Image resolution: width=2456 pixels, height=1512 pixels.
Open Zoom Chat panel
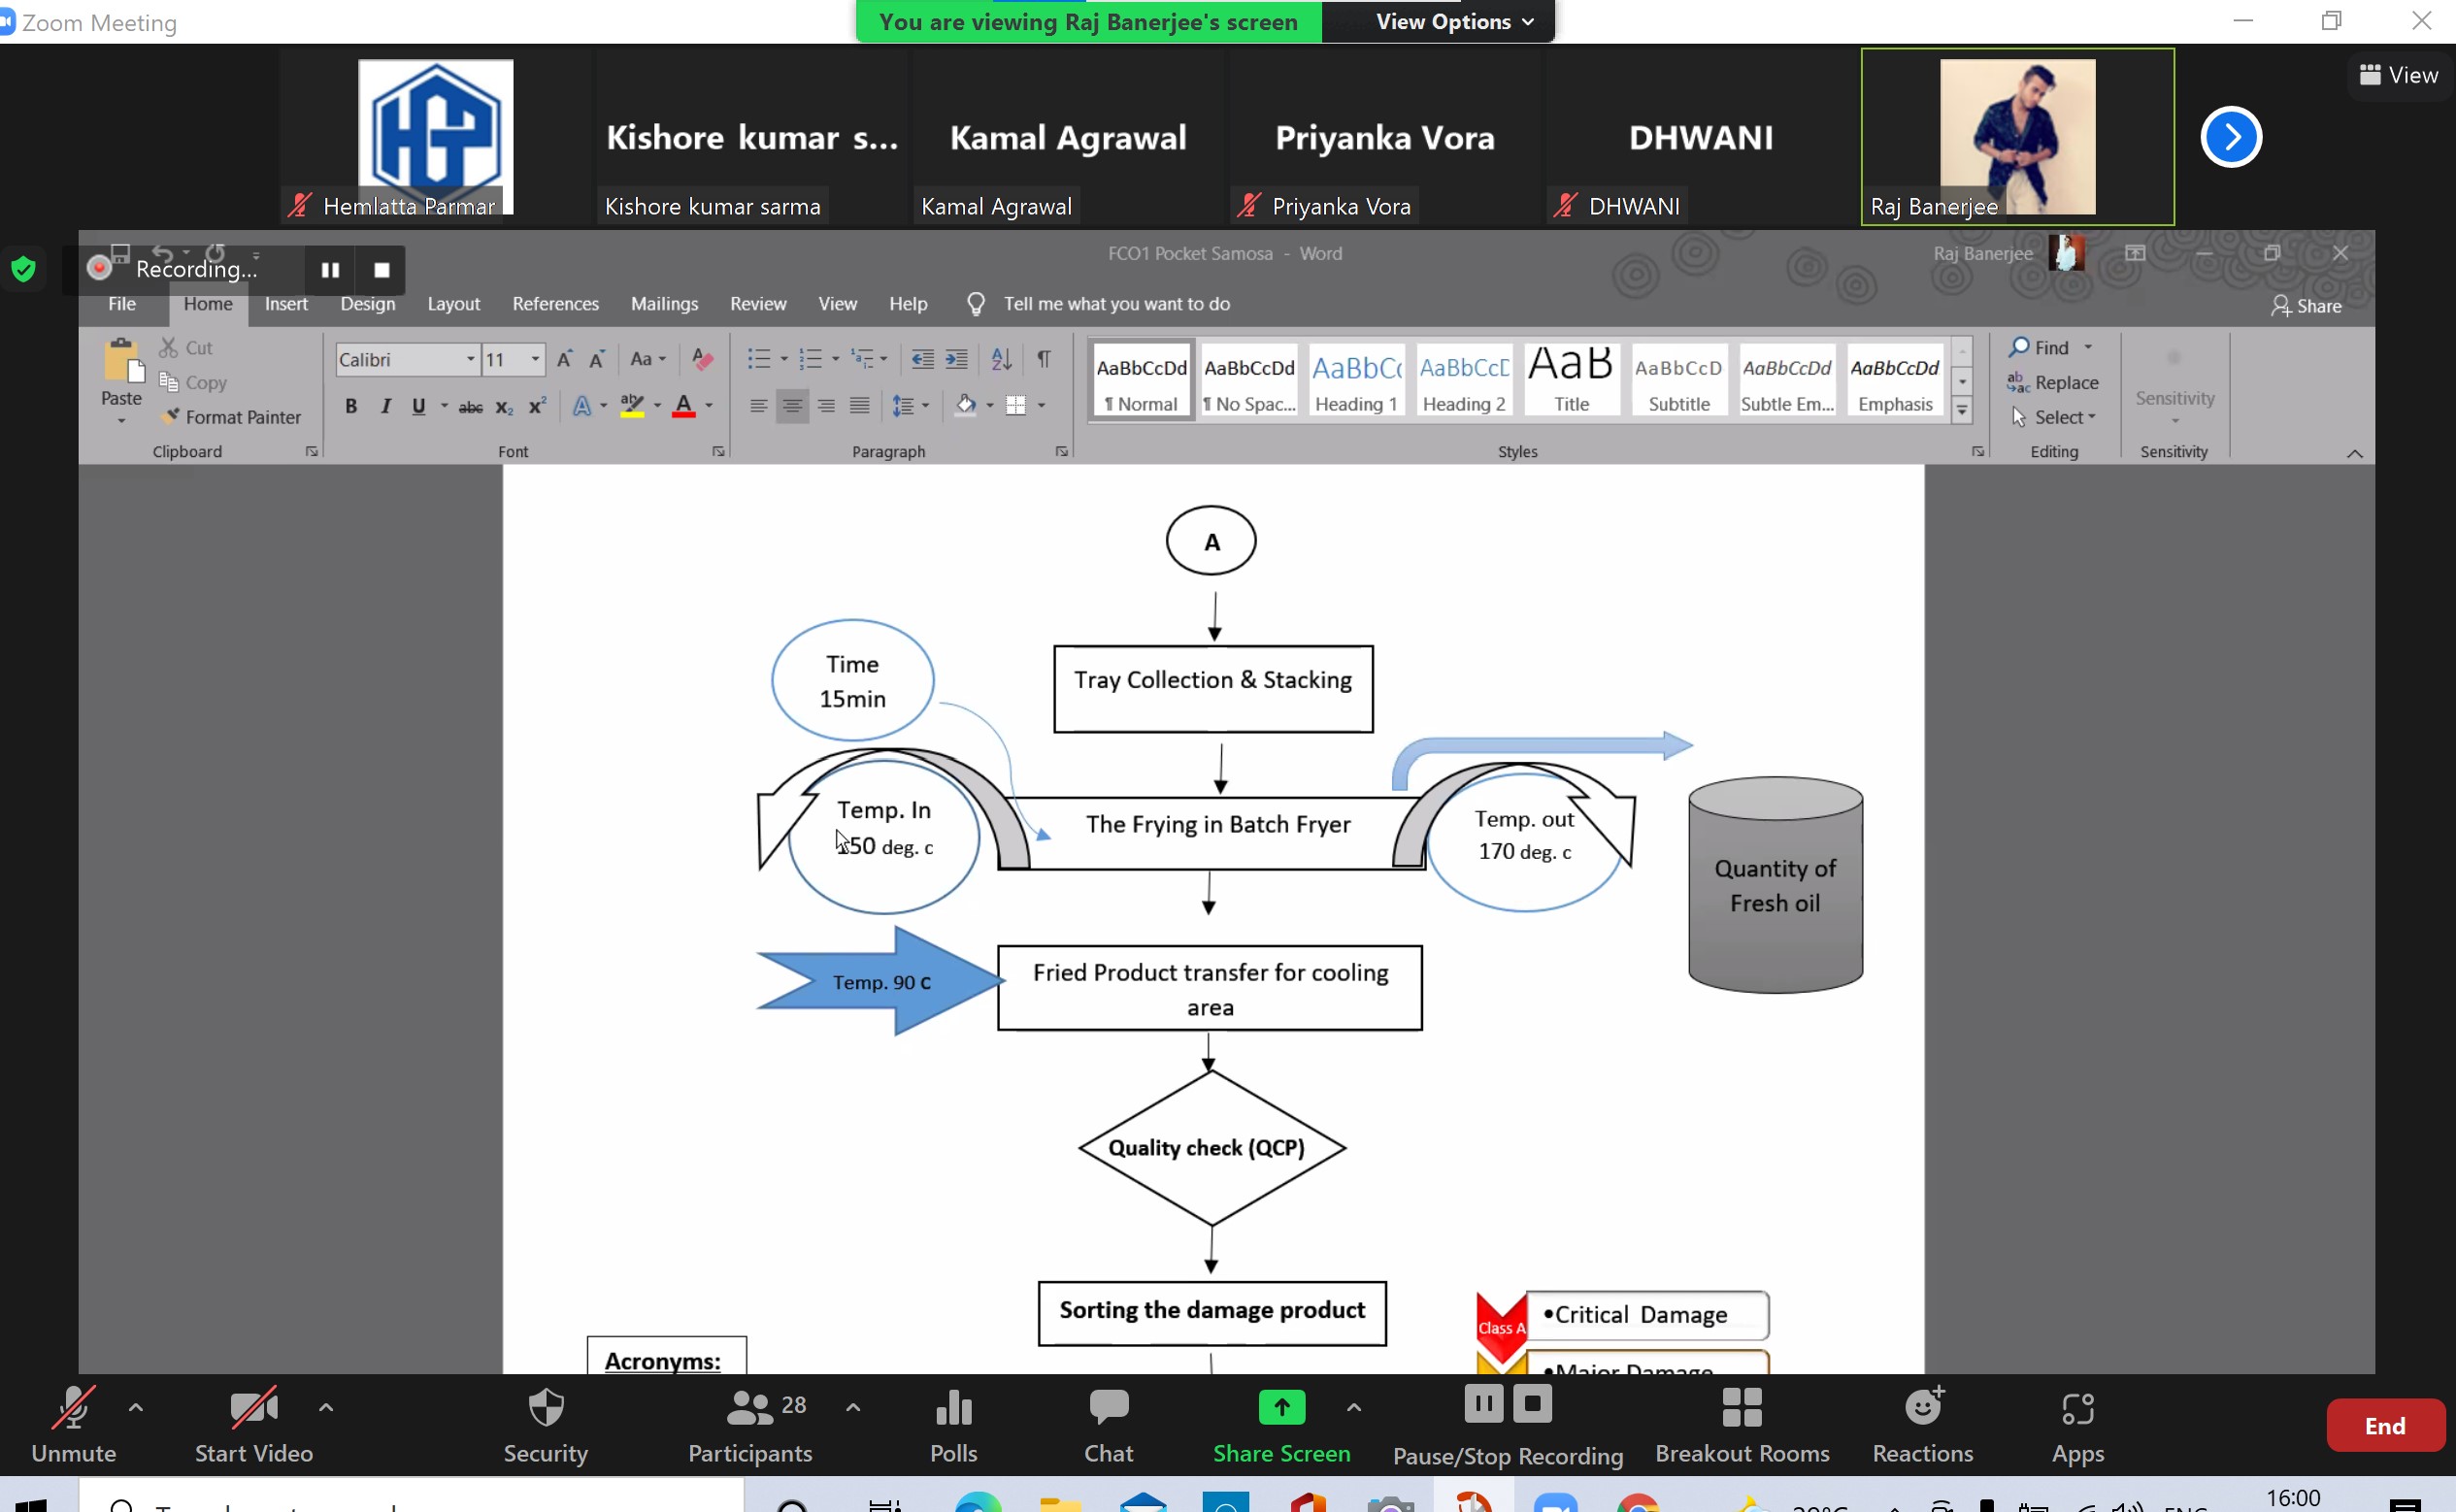pyautogui.click(x=1109, y=1425)
